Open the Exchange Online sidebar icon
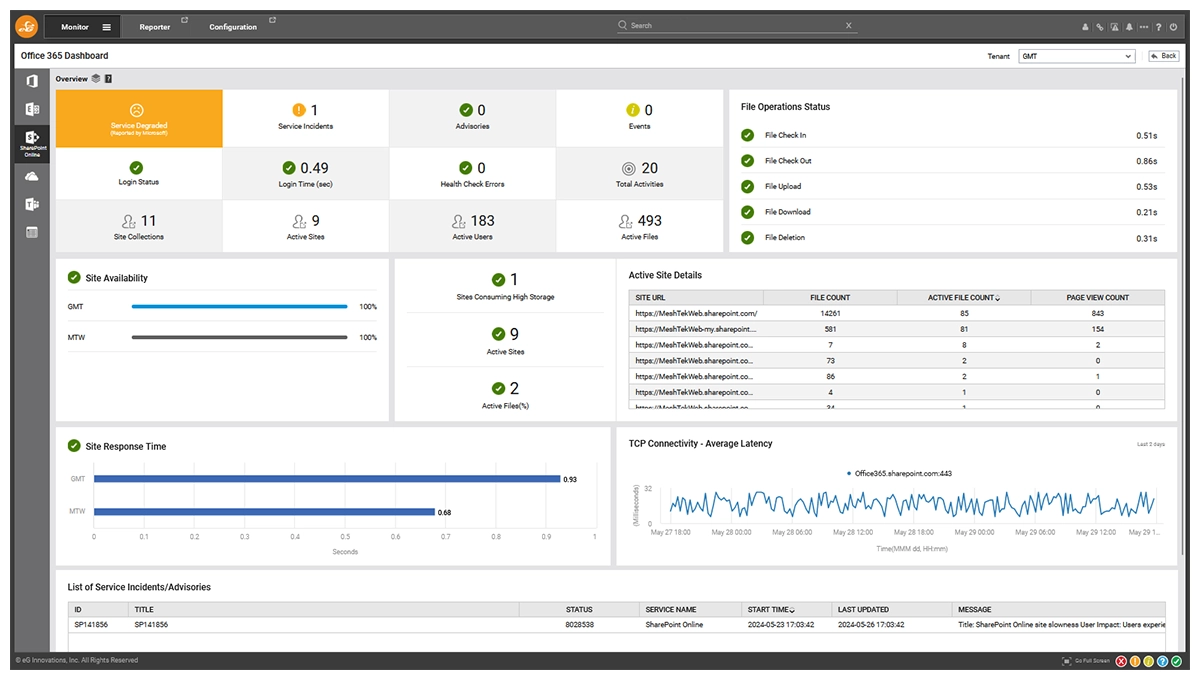The width and height of the screenshot is (1200, 680). pos(32,110)
